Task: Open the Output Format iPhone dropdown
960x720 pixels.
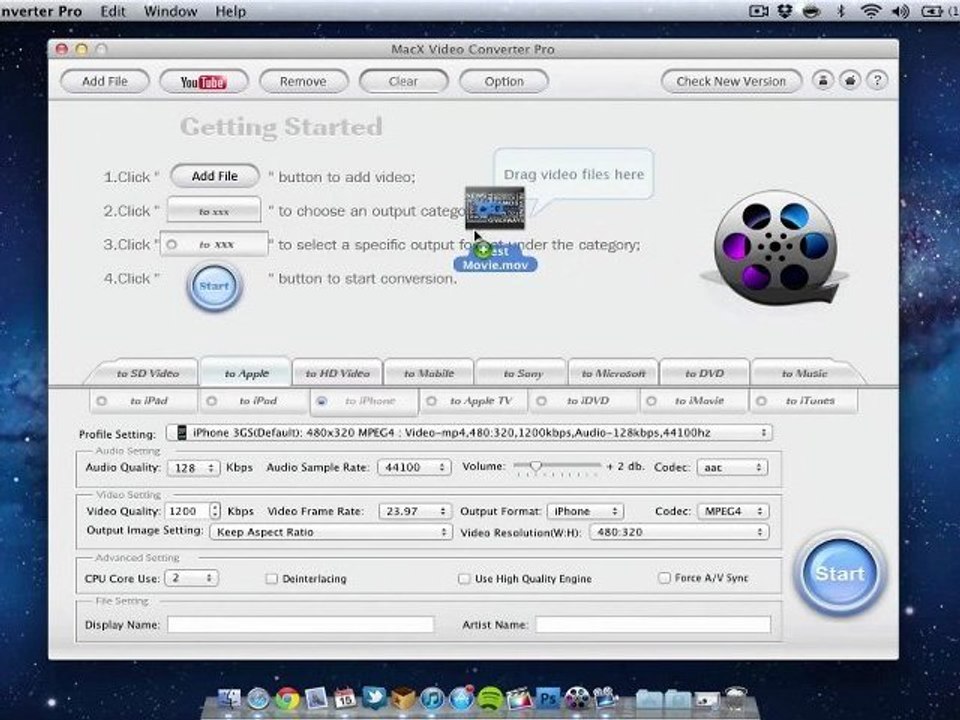Action: click(585, 511)
